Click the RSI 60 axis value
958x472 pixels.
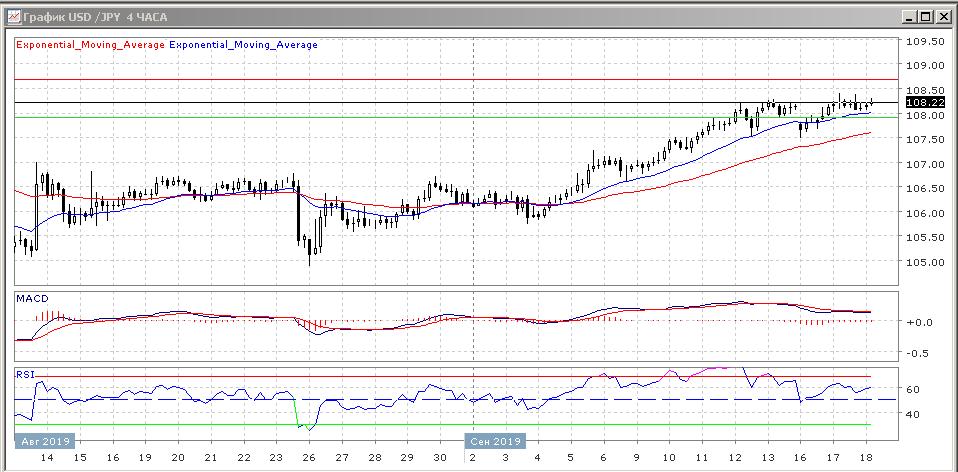[x=914, y=389]
